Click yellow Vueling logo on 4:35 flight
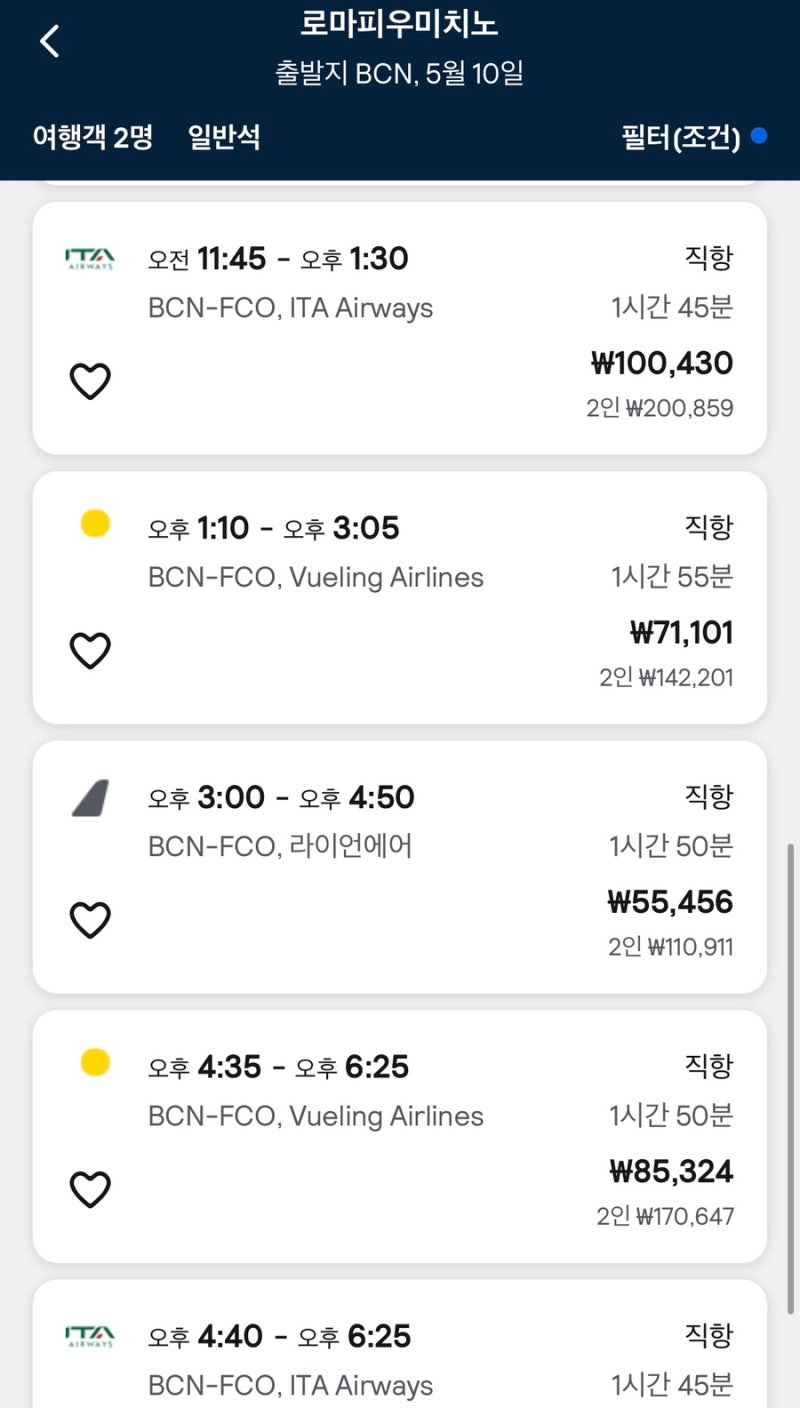The height and width of the screenshot is (1408, 800). [95, 1062]
